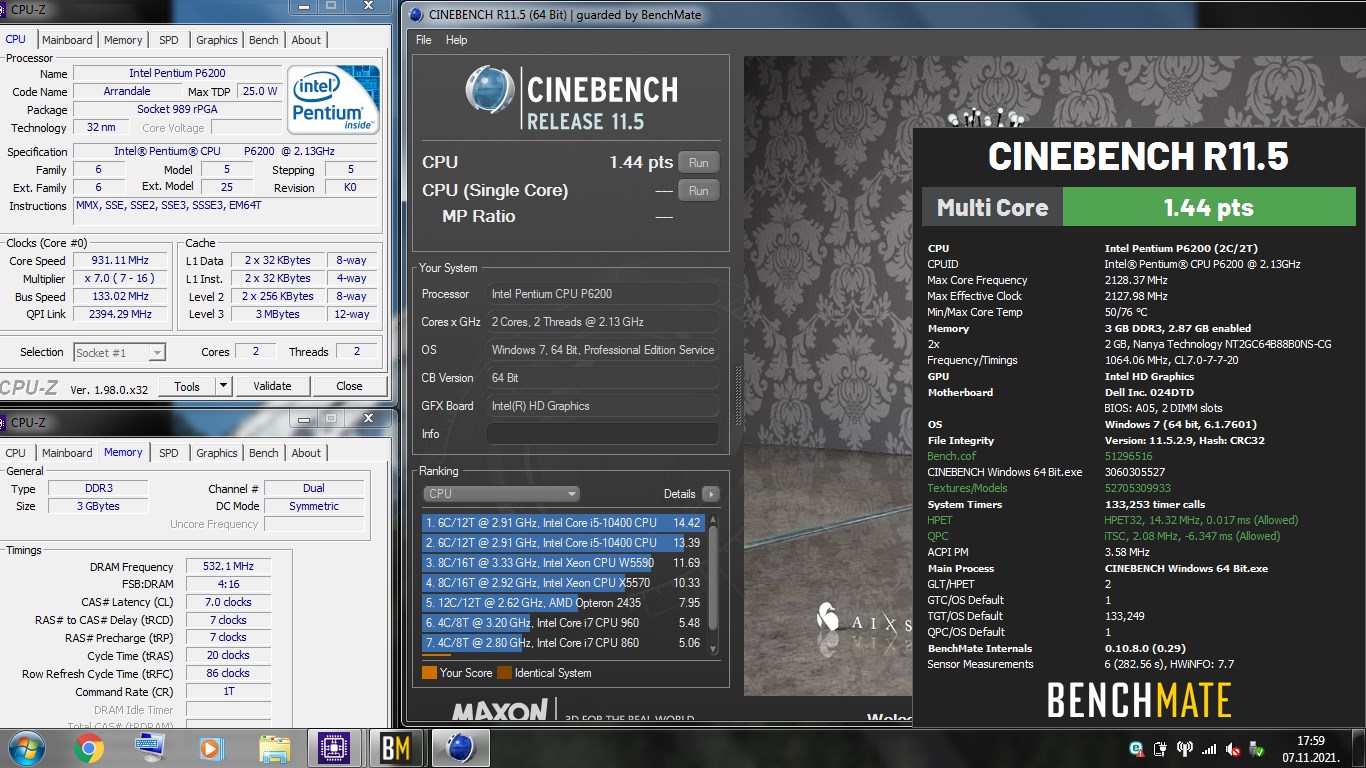Open Help menu in Cinebench
Image resolution: width=1366 pixels, height=768 pixels.
pos(456,40)
